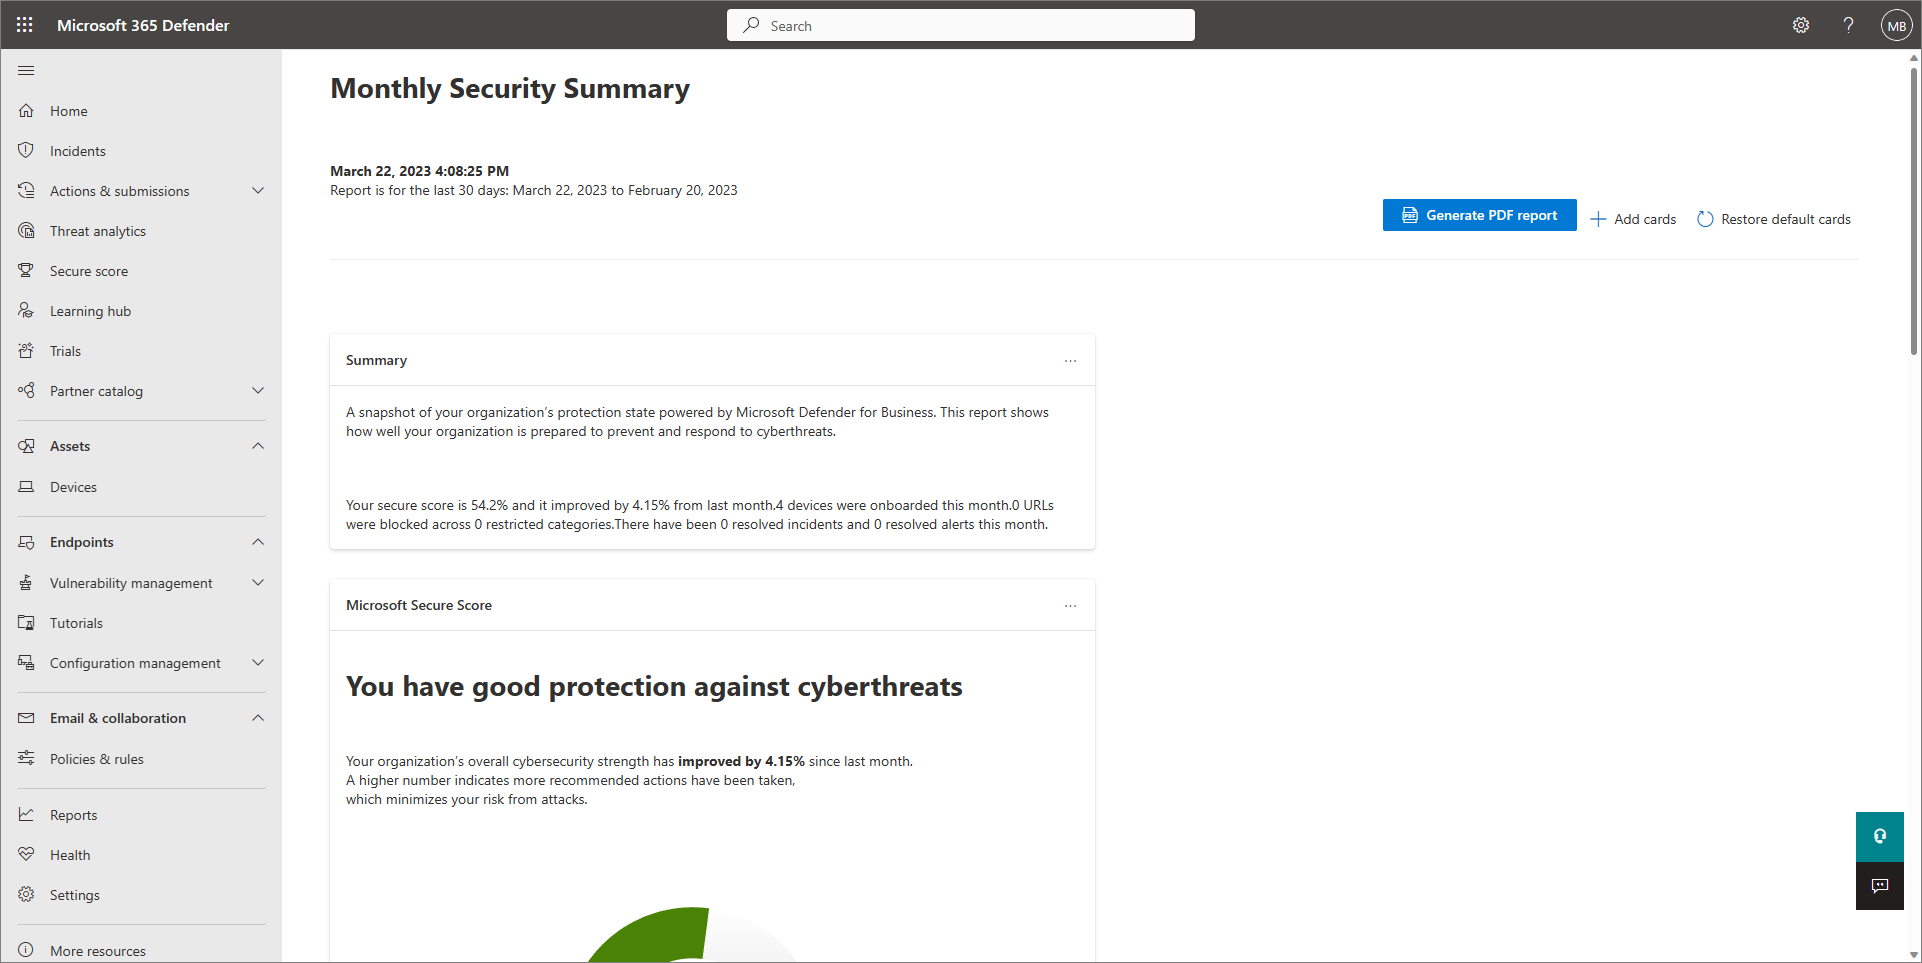This screenshot has width=1922, height=963.
Task: Open Microsoft Secure Score card ellipsis menu
Action: [x=1070, y=605]
